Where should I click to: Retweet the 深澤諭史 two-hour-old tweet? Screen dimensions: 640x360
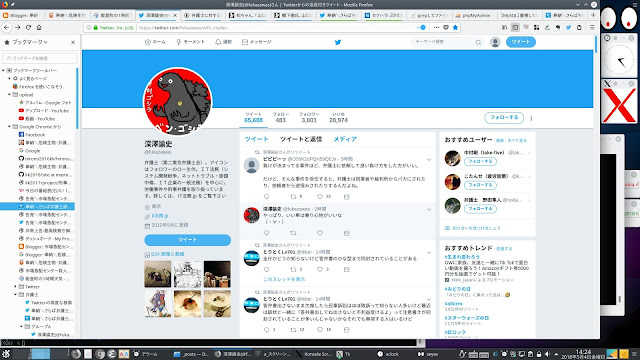click(293, 233)
